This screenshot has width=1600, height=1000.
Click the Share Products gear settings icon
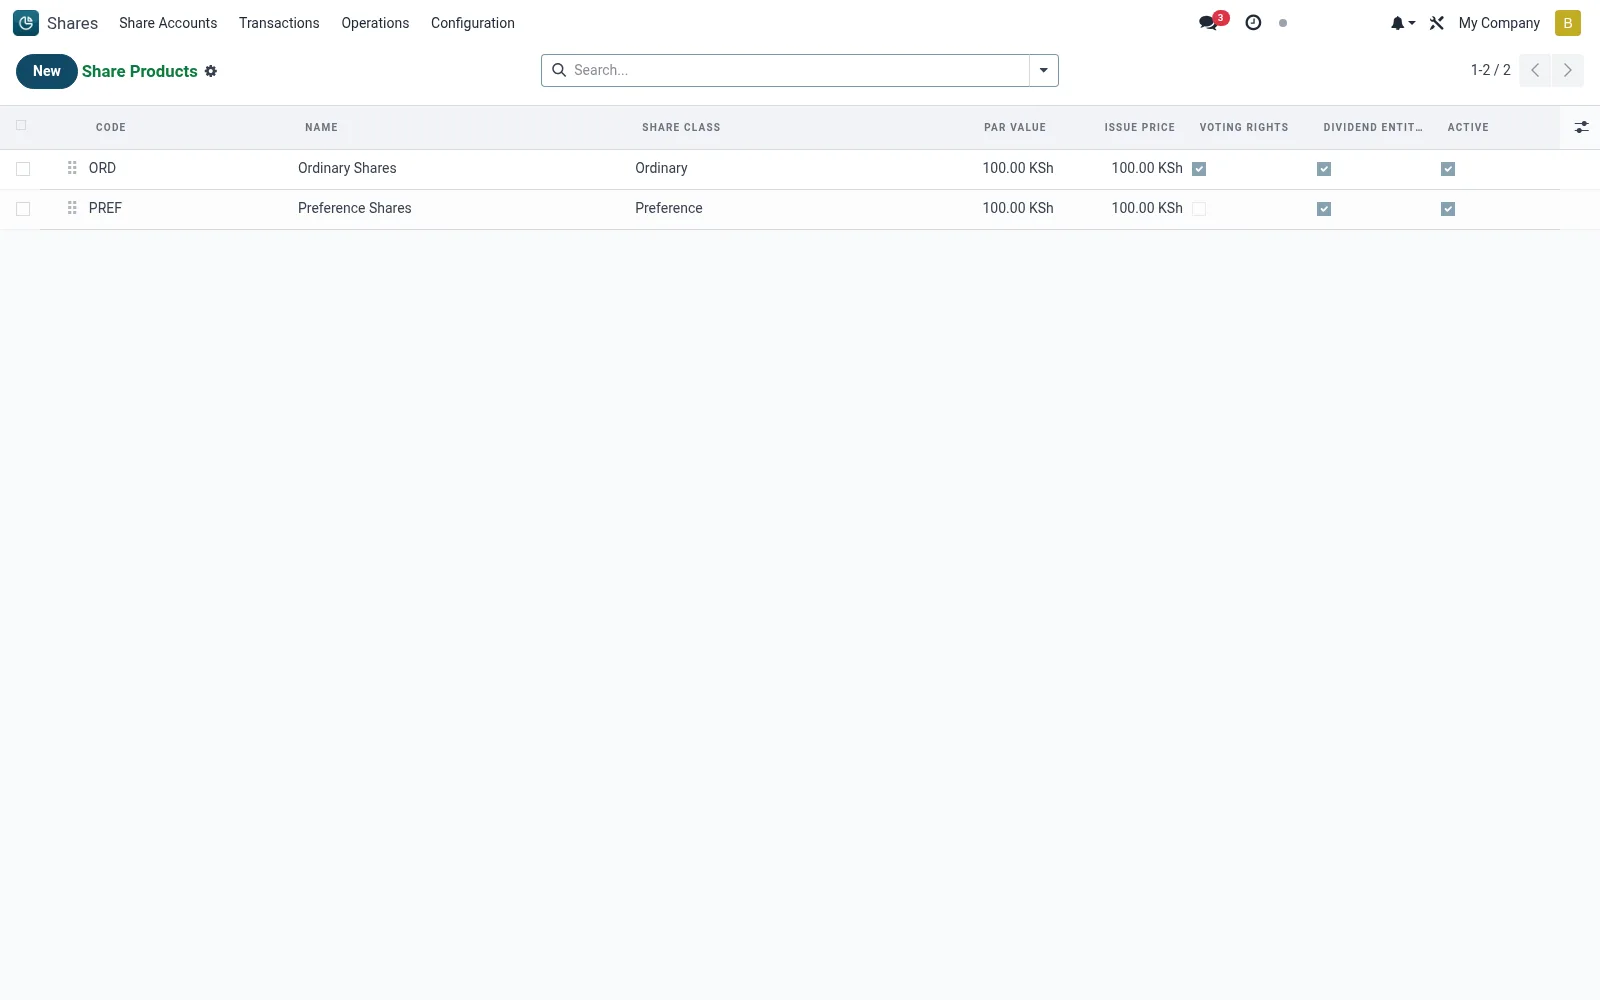click(x=211, y=71)
